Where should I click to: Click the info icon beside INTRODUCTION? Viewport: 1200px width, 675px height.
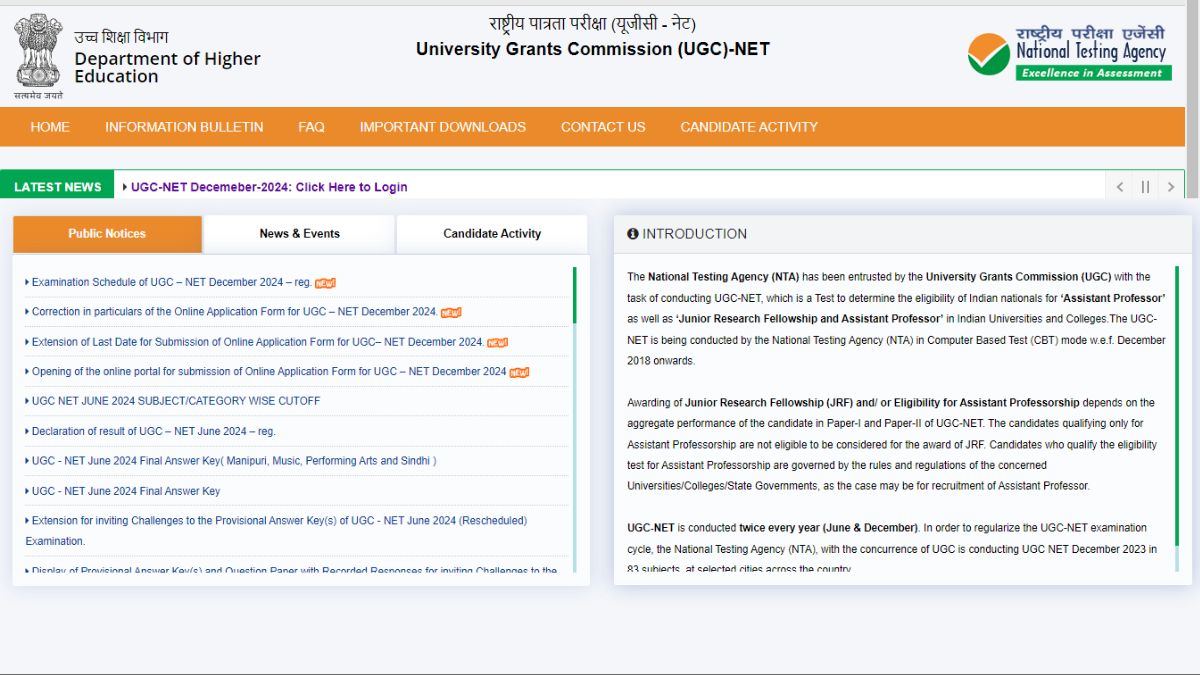pyautogui.click(x=632, y=233)
